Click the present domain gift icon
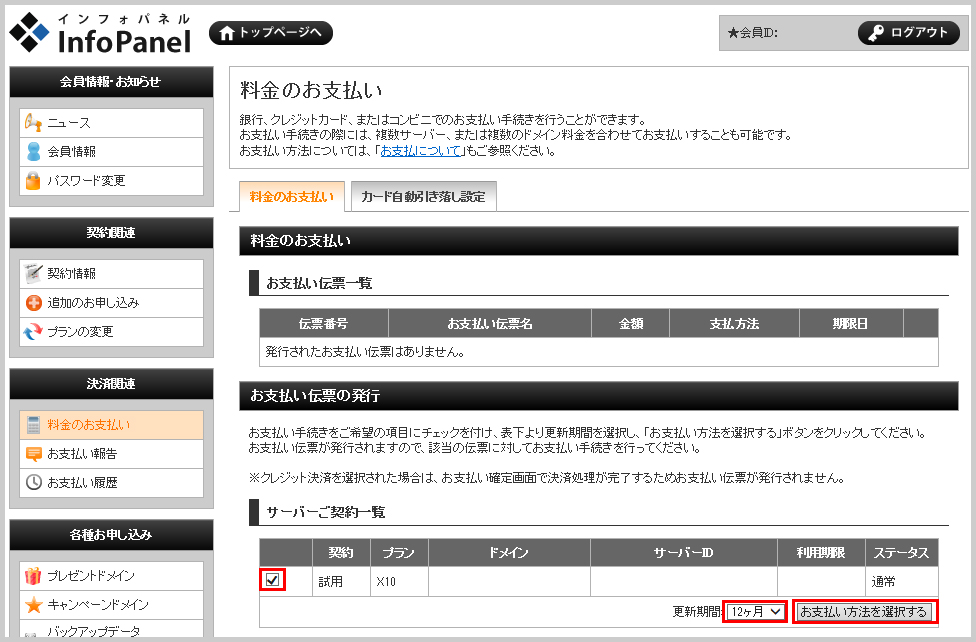 [x=33, y=576]
